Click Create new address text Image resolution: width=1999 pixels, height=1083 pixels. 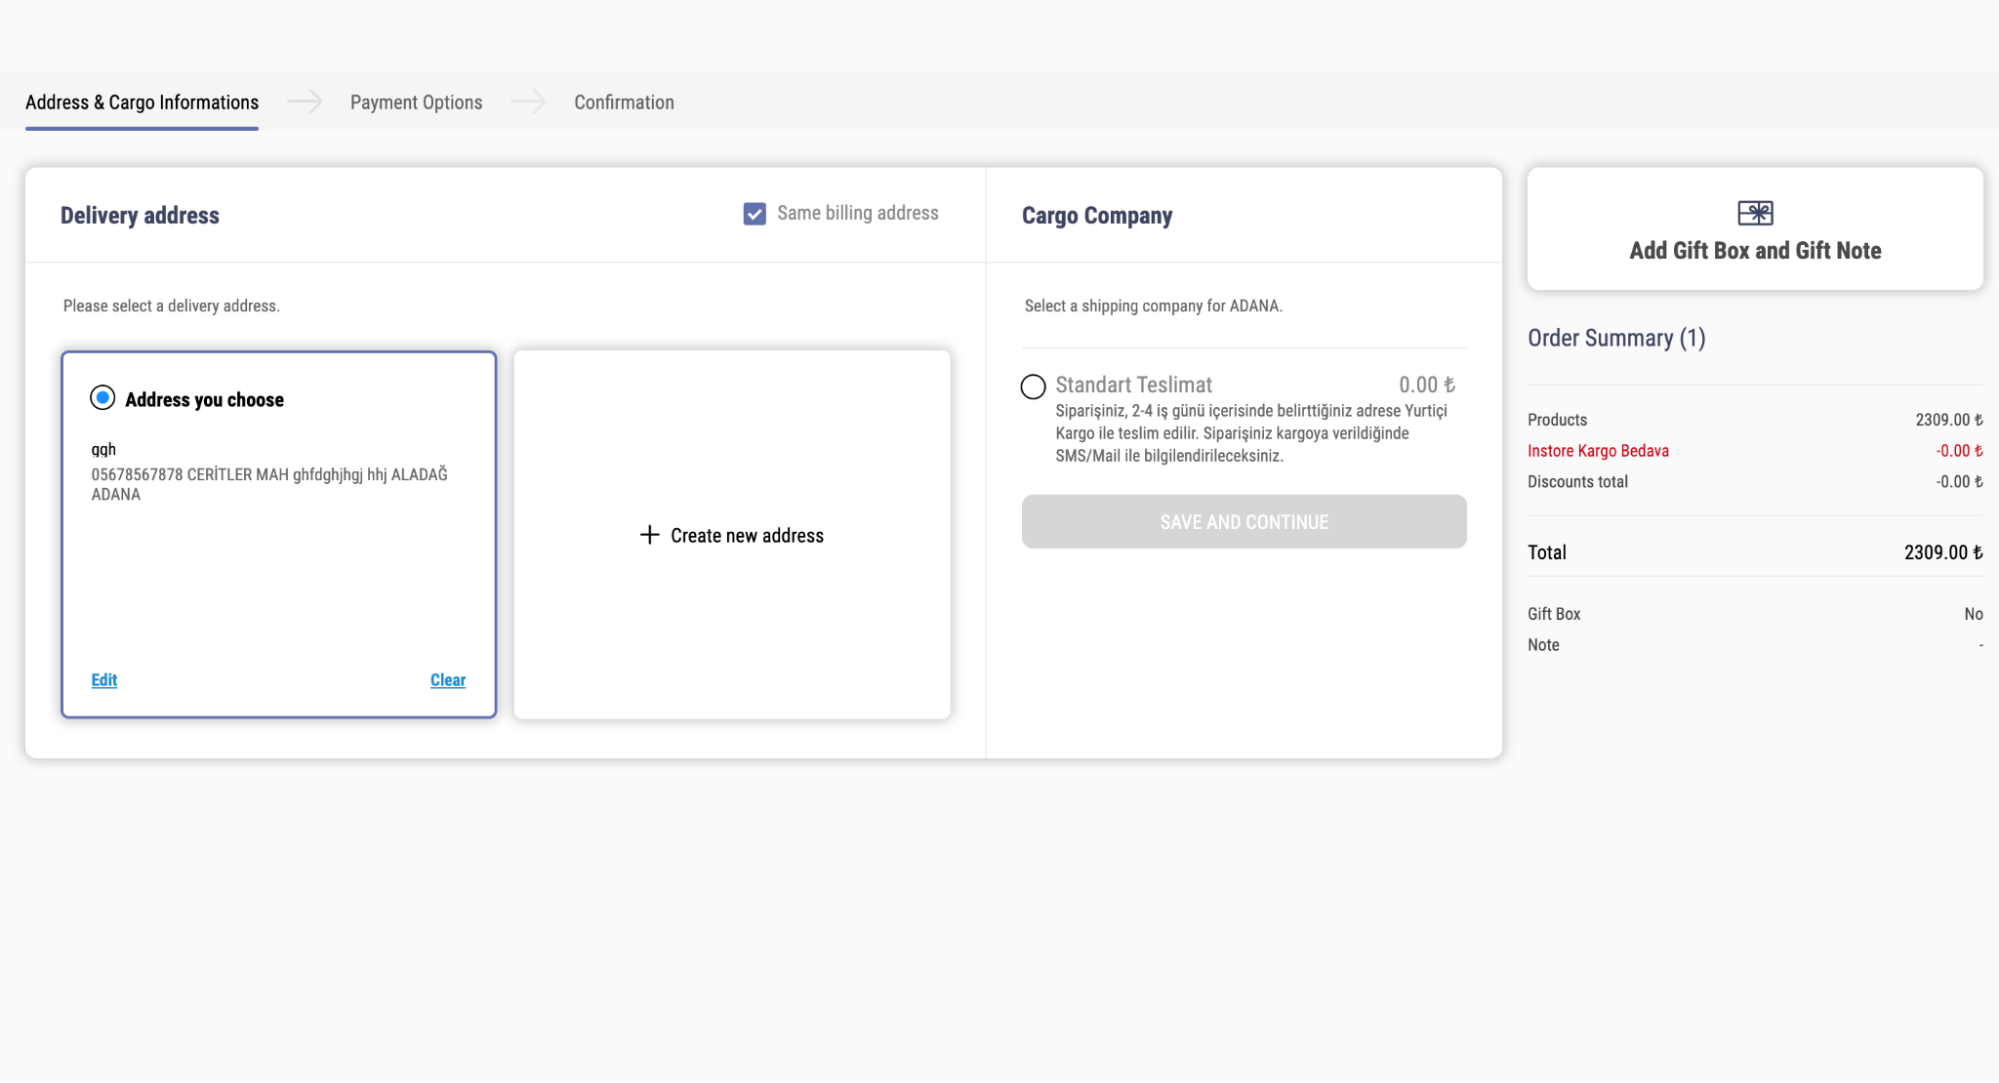pyautogui.click(x=747, y=536)
